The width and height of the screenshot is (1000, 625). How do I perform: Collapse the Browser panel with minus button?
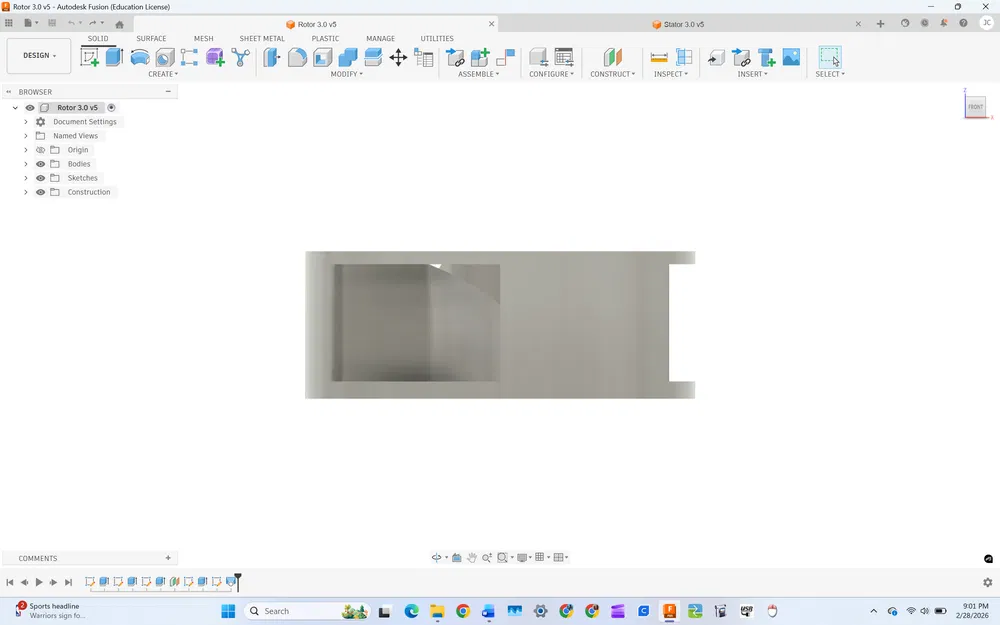coord(168,92)
